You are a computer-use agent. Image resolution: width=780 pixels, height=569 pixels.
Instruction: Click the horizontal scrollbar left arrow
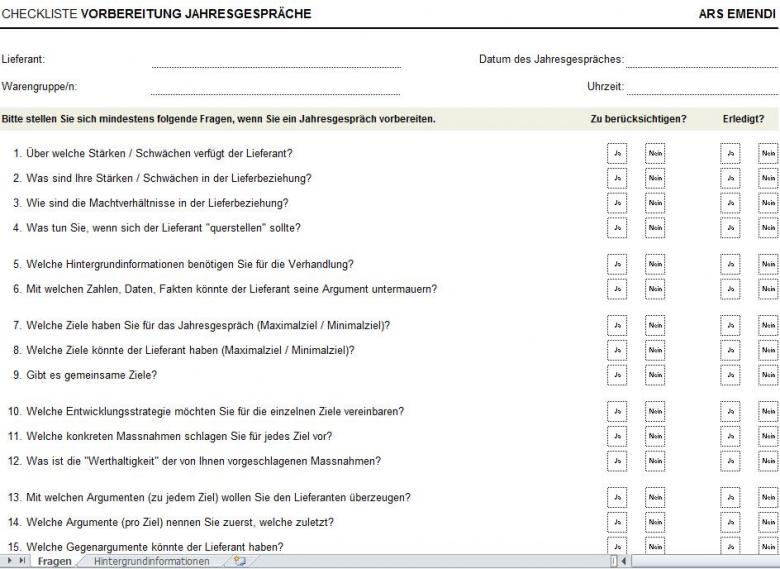pos(625,562)
